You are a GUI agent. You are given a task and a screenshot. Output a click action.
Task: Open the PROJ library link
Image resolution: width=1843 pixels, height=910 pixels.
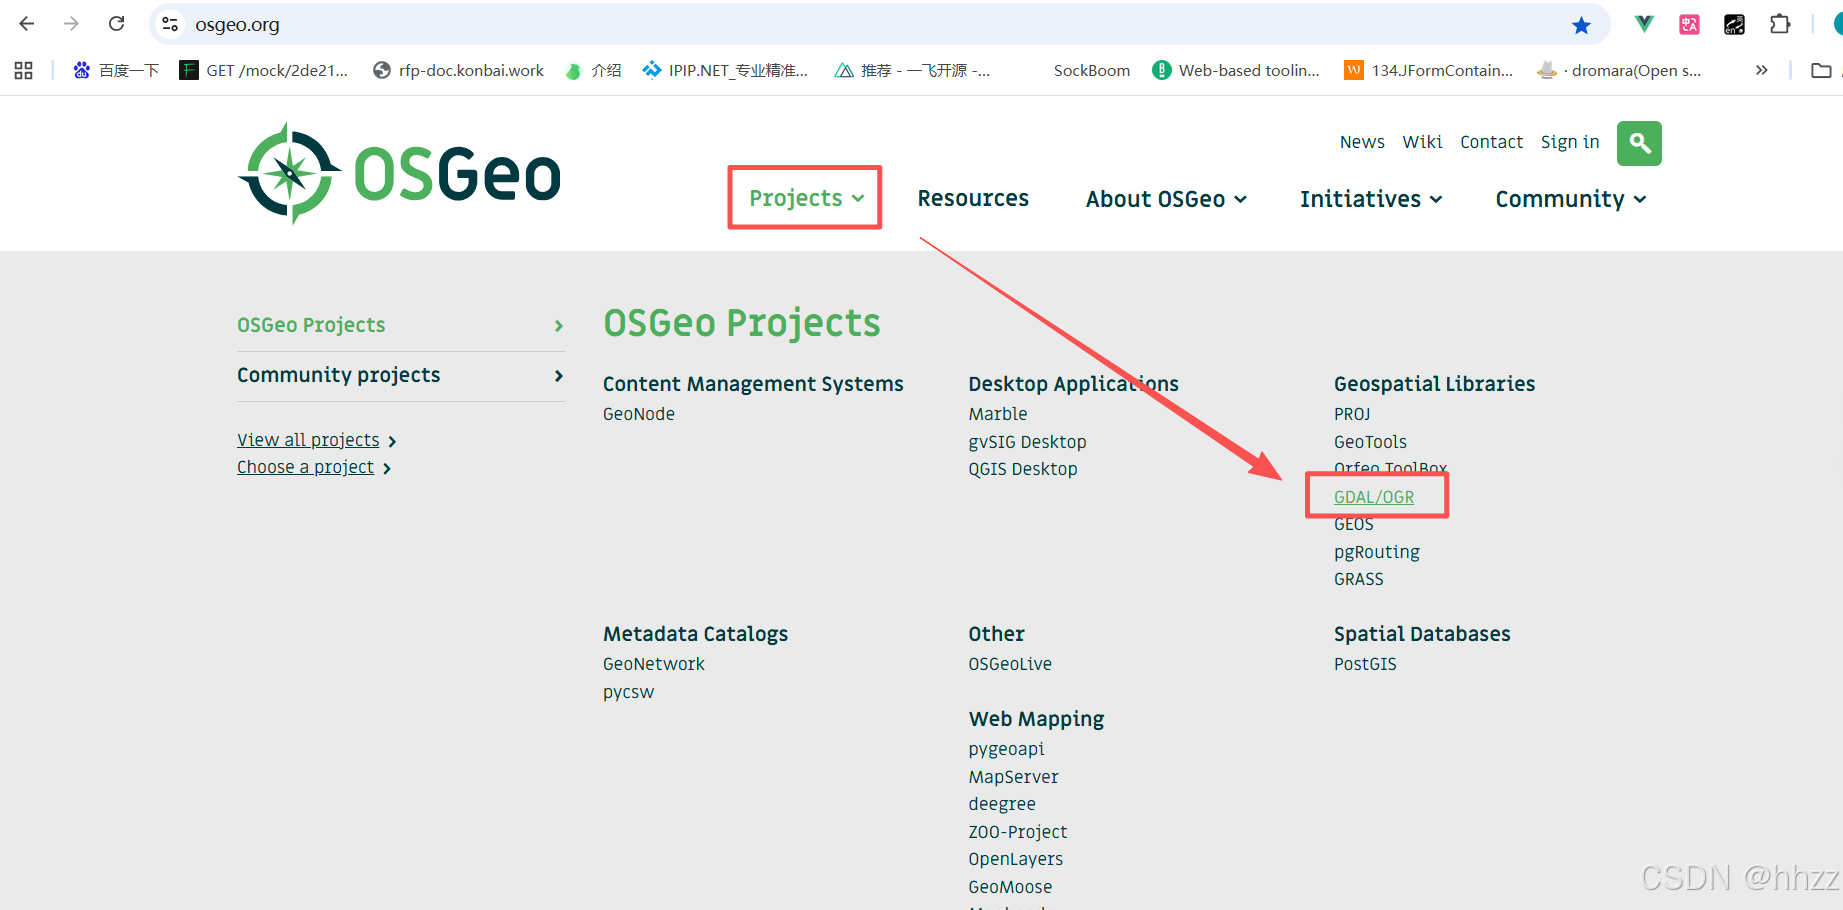pos(1352,414)
